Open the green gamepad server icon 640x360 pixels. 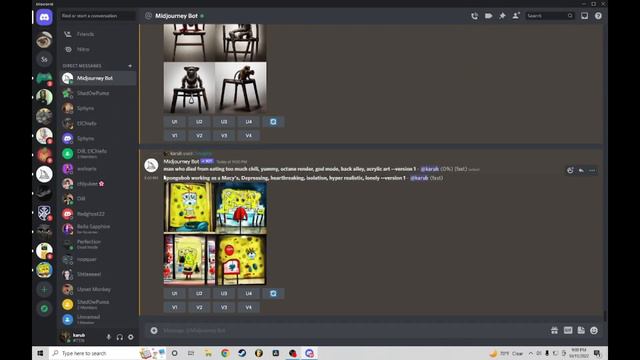pos(44,78)
